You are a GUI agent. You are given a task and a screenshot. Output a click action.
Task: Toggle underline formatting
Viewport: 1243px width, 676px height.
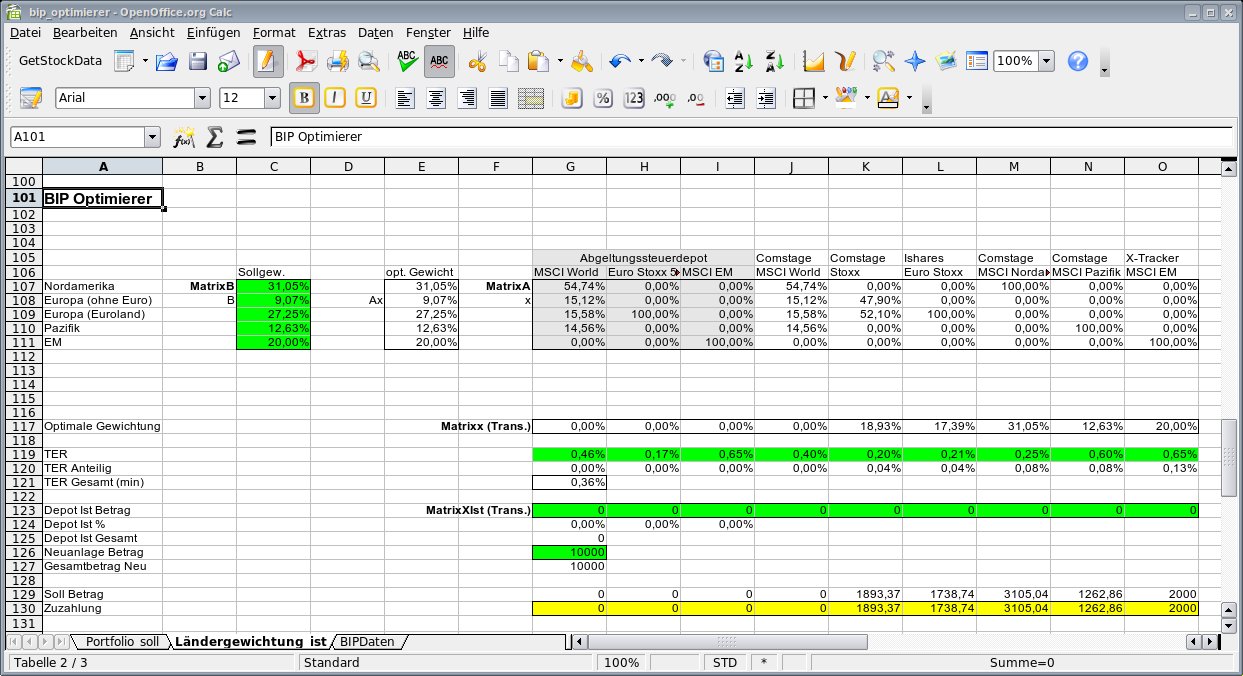click(x=366, y=98)
